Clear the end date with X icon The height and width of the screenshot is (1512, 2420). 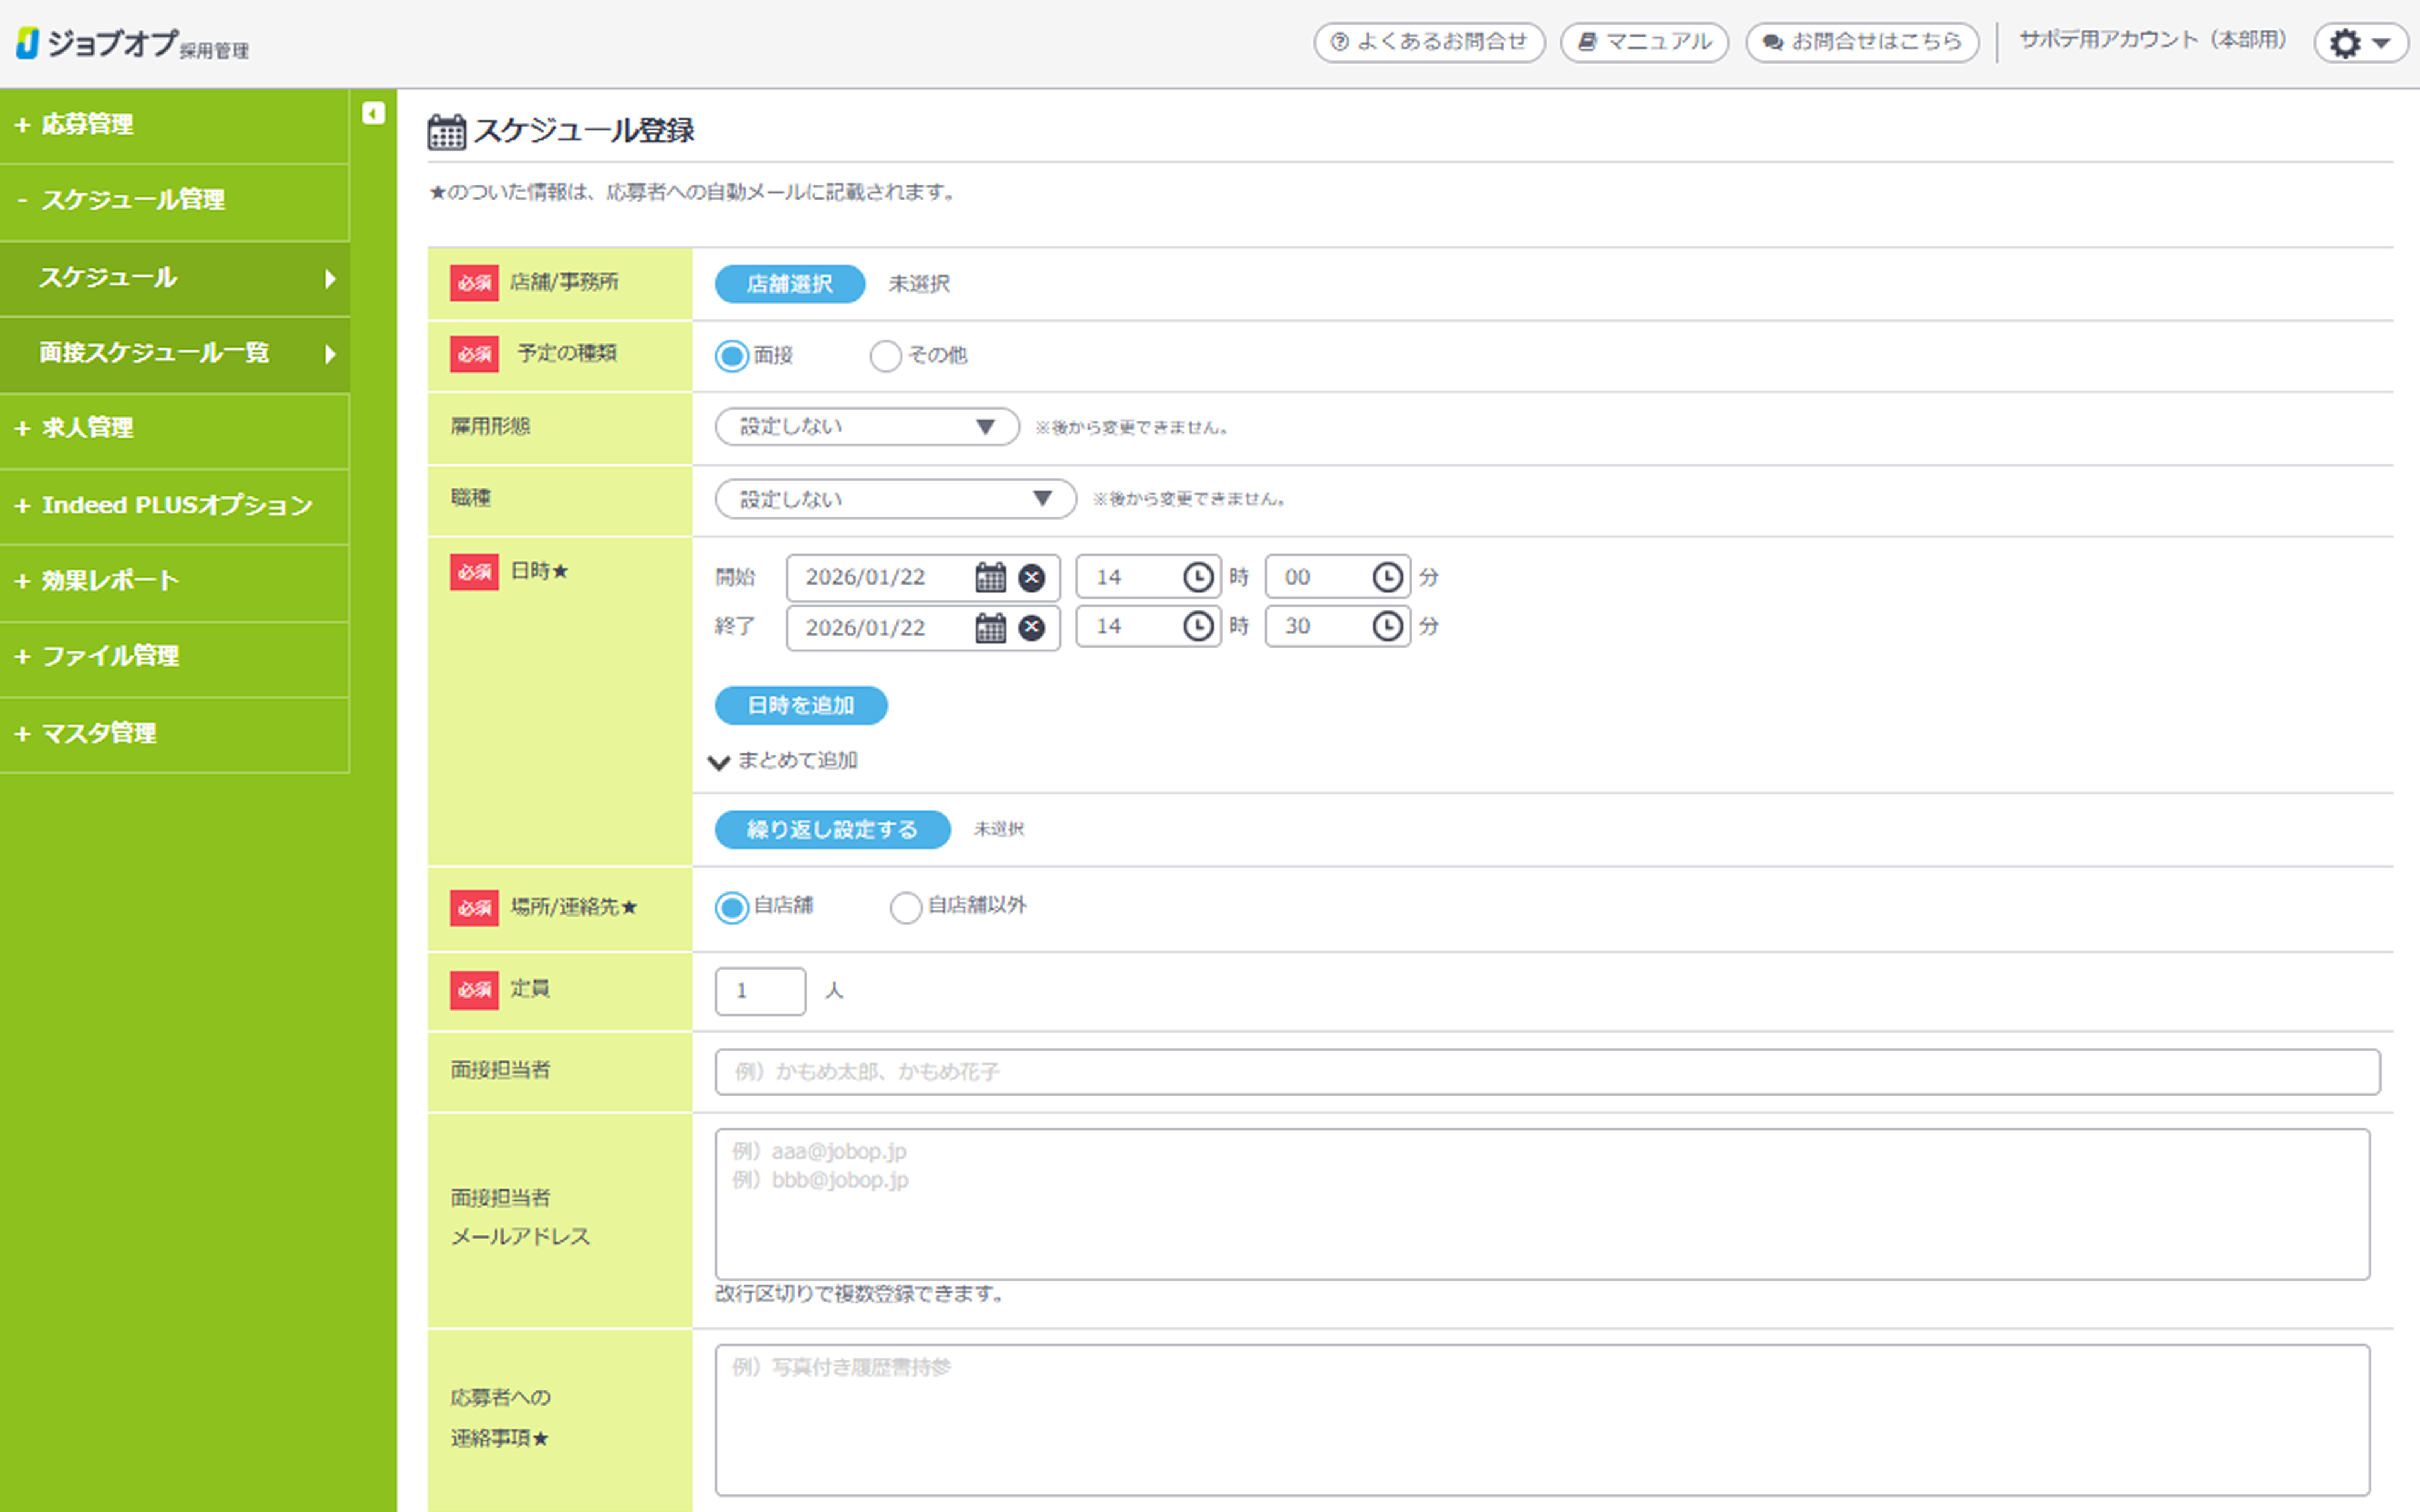click(x=1031, y=627)
